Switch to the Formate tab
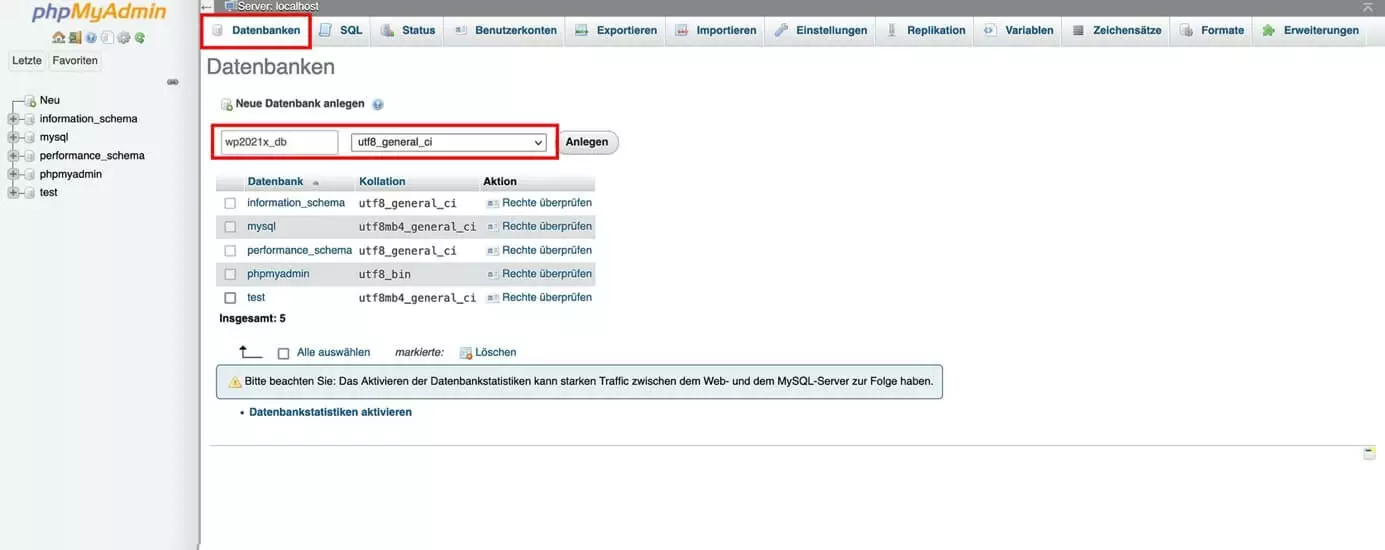This screenshot has height=550, width=1385. click(x=1212, y=30)
